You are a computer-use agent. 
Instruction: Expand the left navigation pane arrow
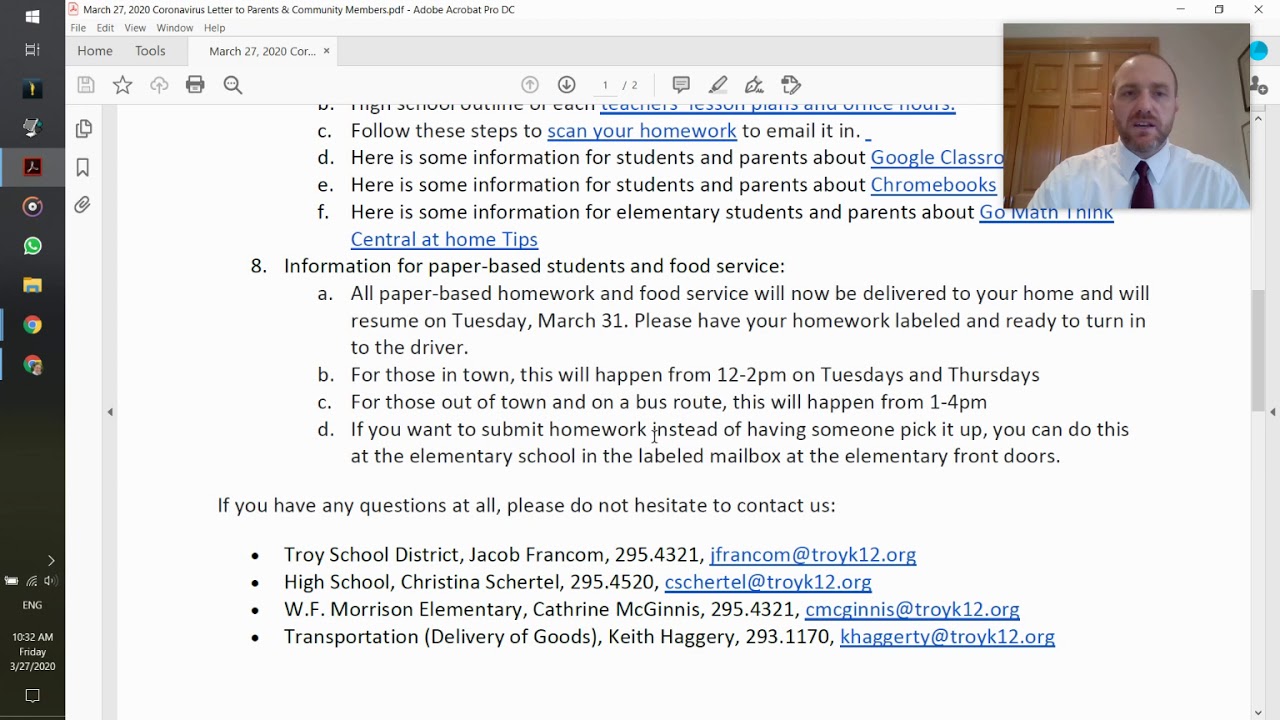coord(110,412)
